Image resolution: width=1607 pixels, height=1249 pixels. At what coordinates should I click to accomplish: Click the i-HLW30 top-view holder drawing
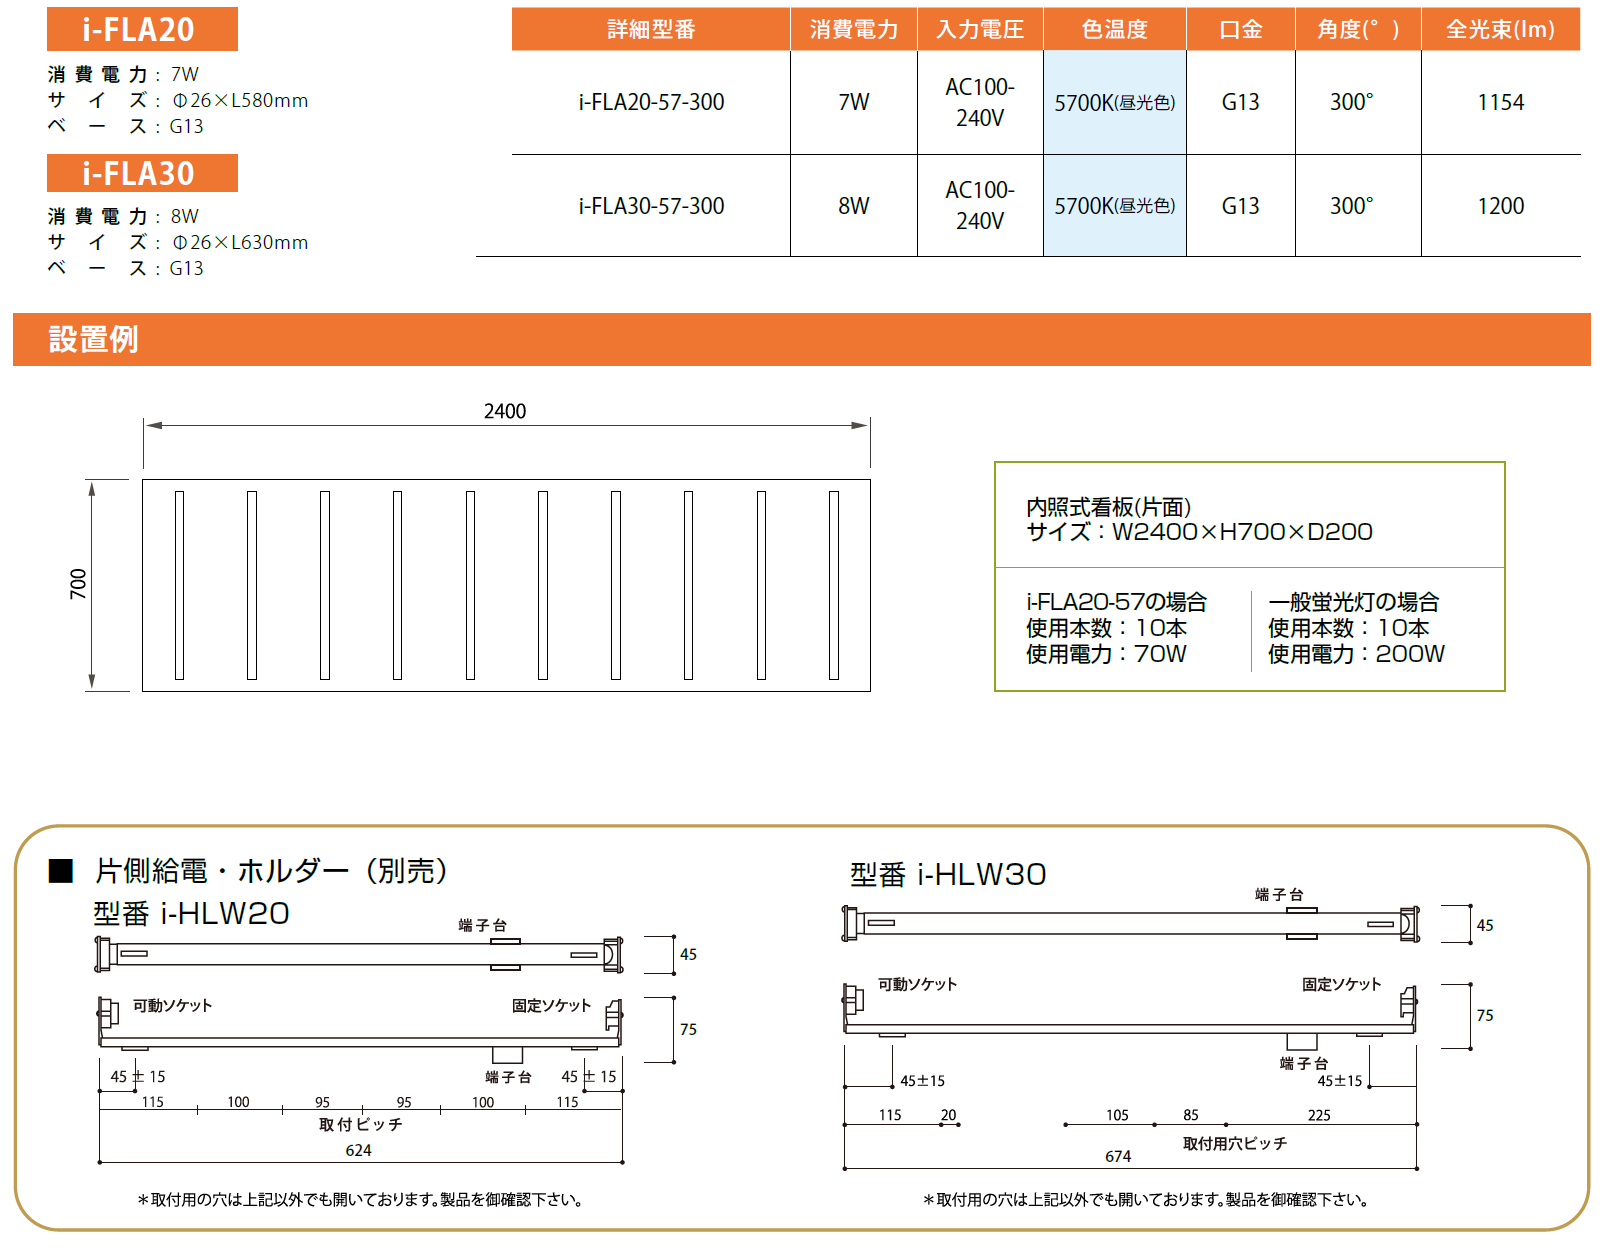point(1130,923)
